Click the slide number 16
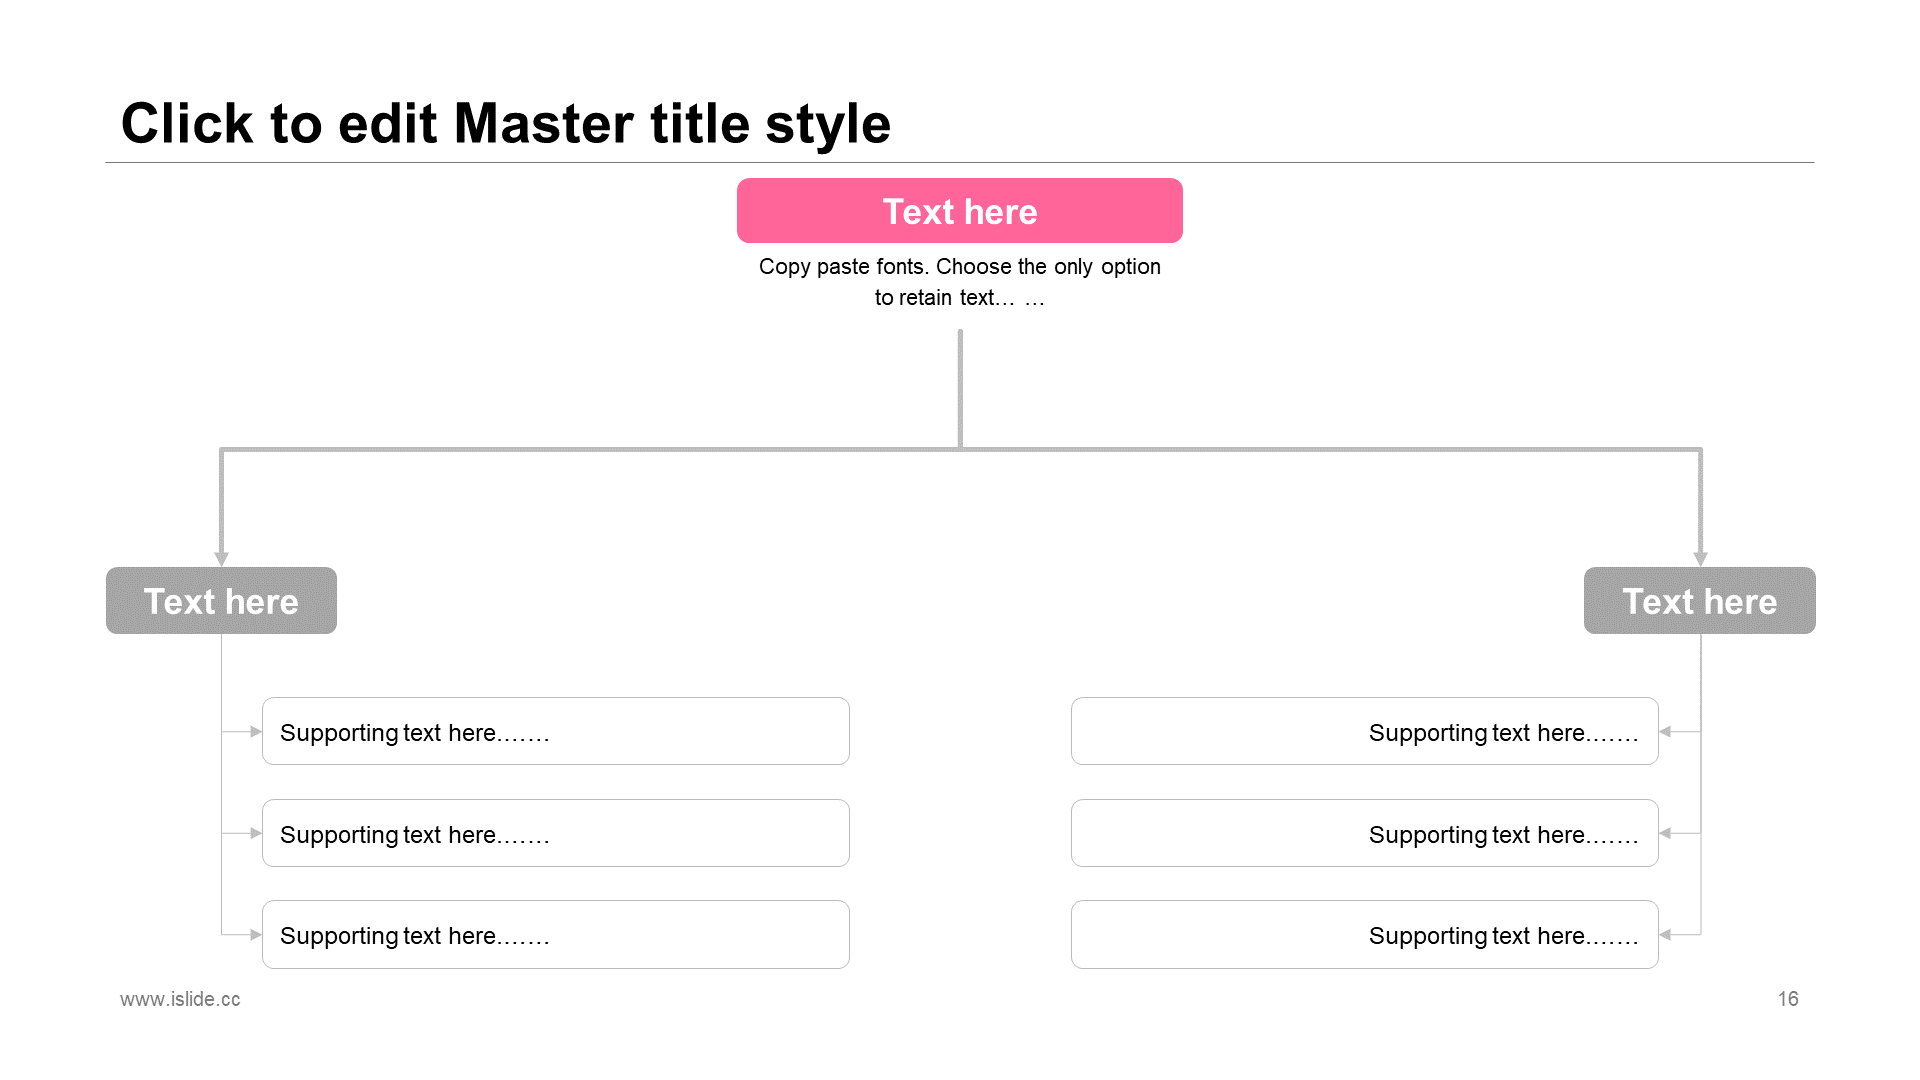This screenshot has width=1920, height=1080. (x=1788, y=999)
